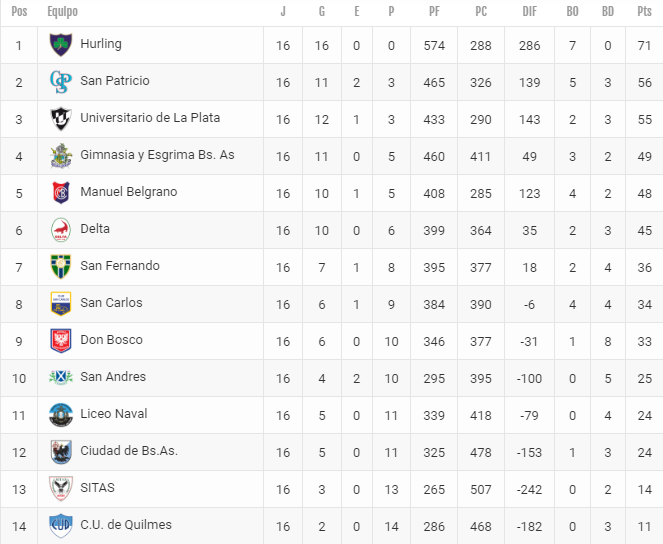The height and width of the screenshot is (544, 663).
Task: Click Gimnasia y Esgrima Bs. As emblem
Action: [x=60, y=156]
